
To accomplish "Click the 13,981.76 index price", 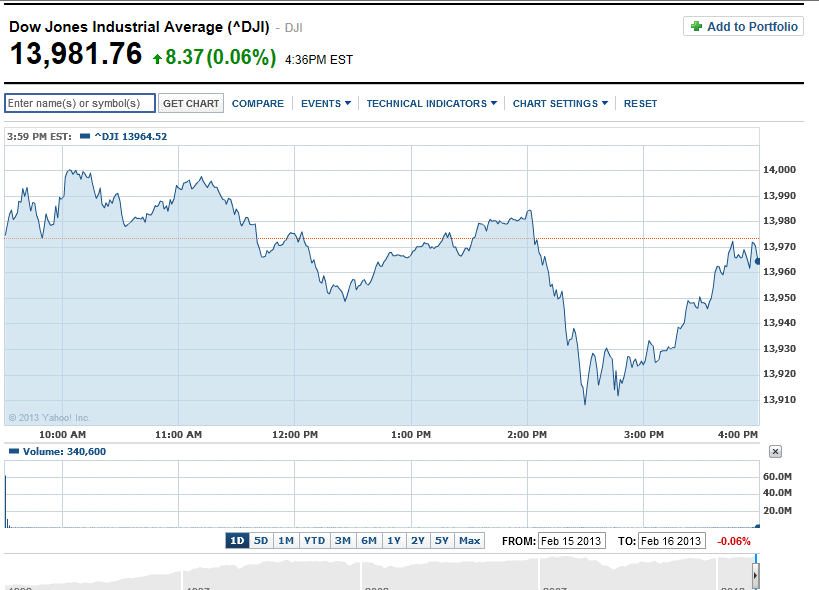I will pos(76,54).
